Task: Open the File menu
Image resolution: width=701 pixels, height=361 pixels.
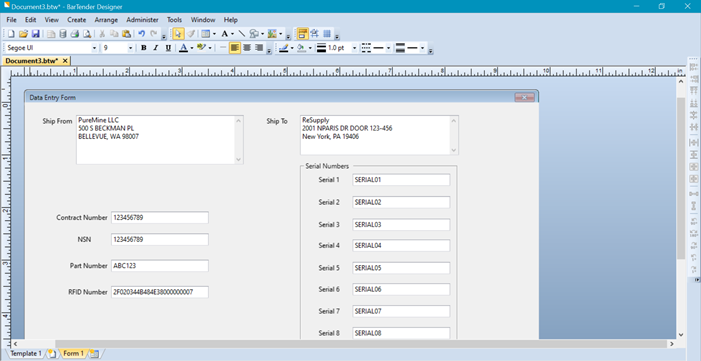Action: [12, 20]
